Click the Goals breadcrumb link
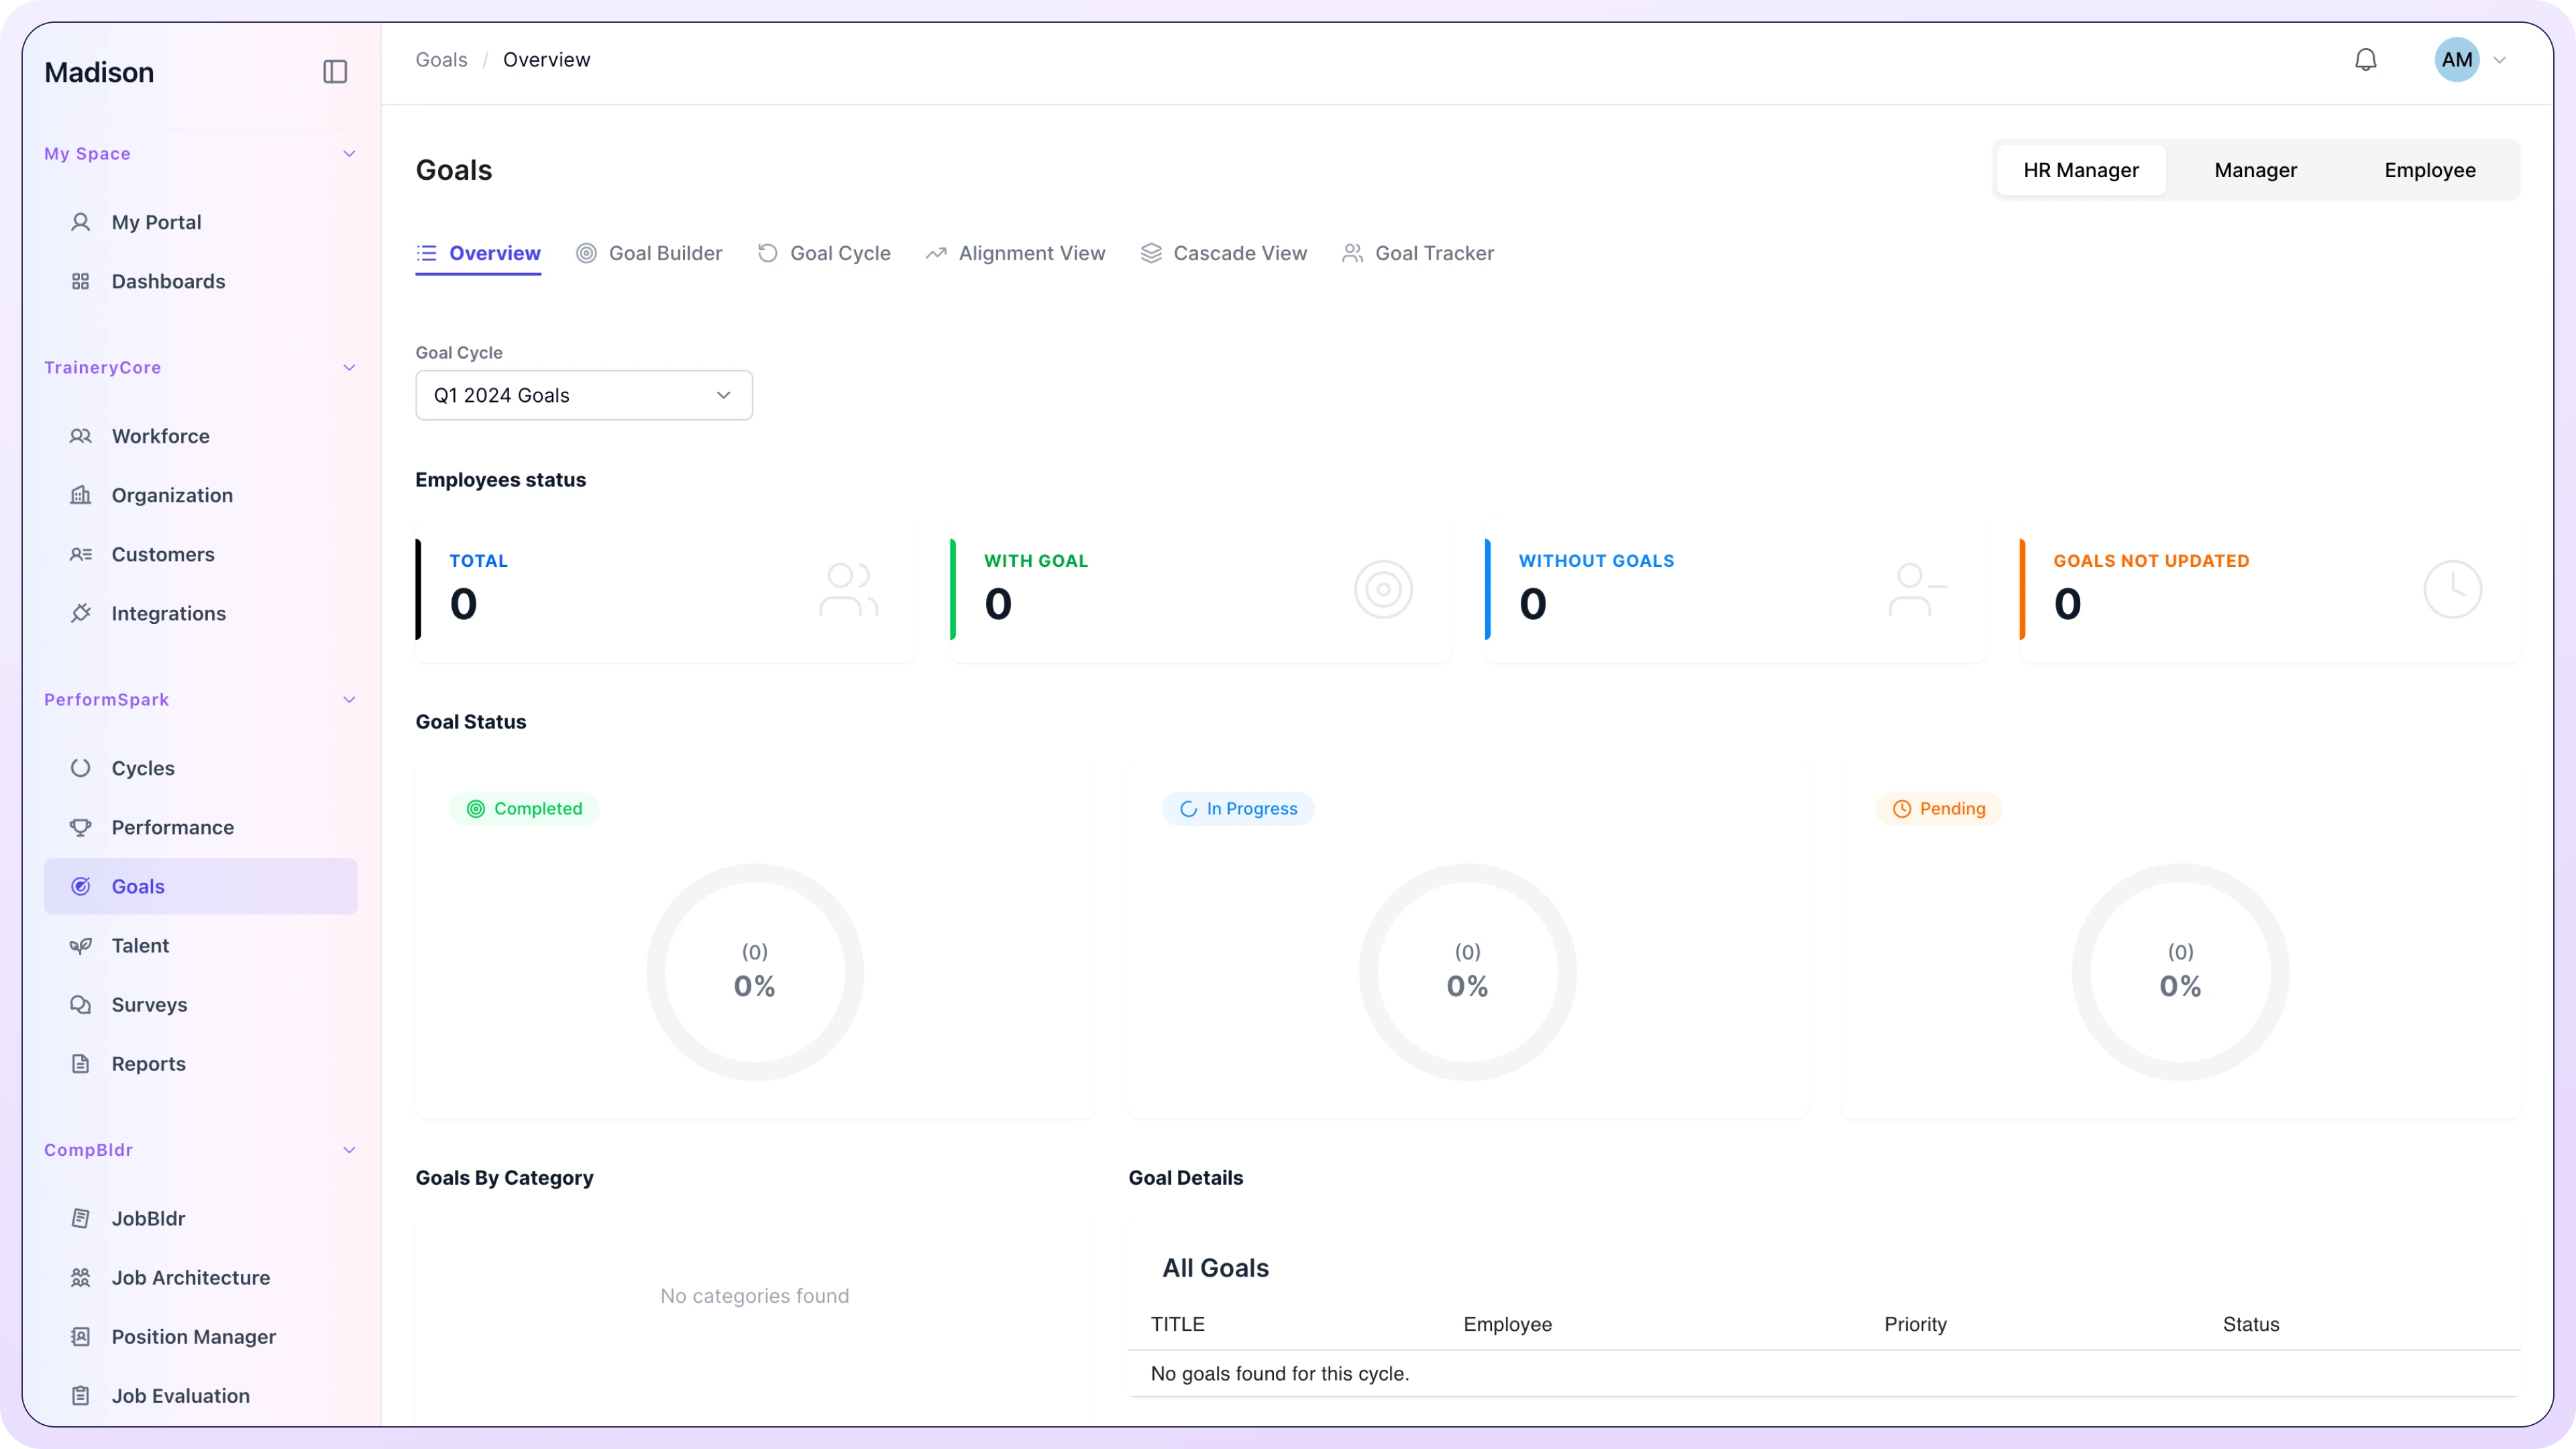2576x1449 pixels. point(441,60)
